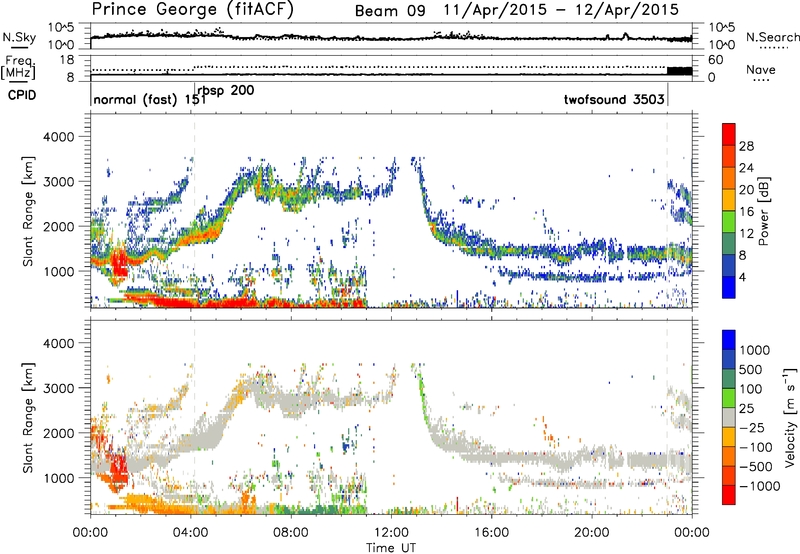Click the dashed N.Search legend line sample

pyautogui.click(x=773, y=48)
